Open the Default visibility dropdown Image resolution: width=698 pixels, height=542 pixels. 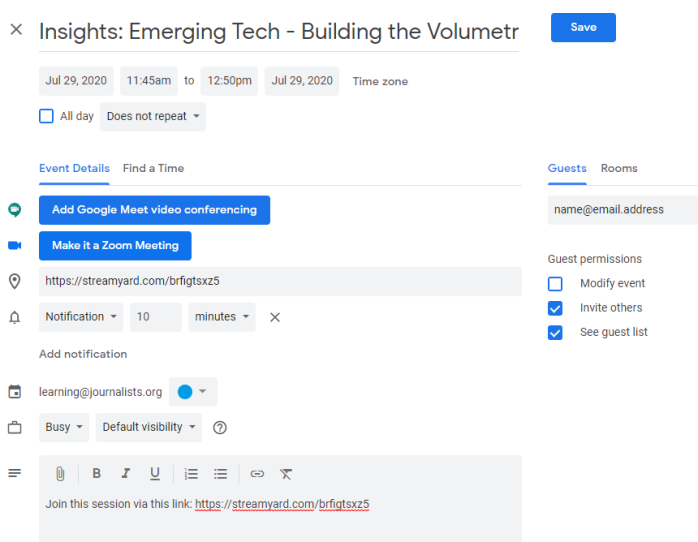(148, 427)
